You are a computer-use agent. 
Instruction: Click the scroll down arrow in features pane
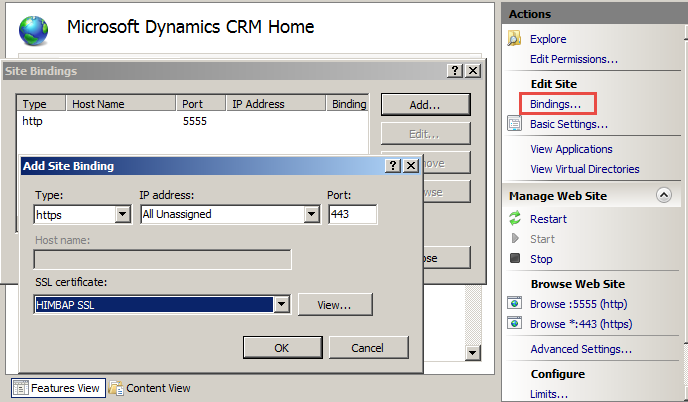click(473, 352)
